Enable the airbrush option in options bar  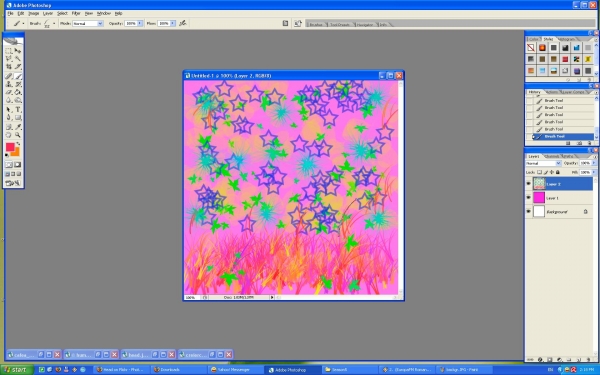183,23
